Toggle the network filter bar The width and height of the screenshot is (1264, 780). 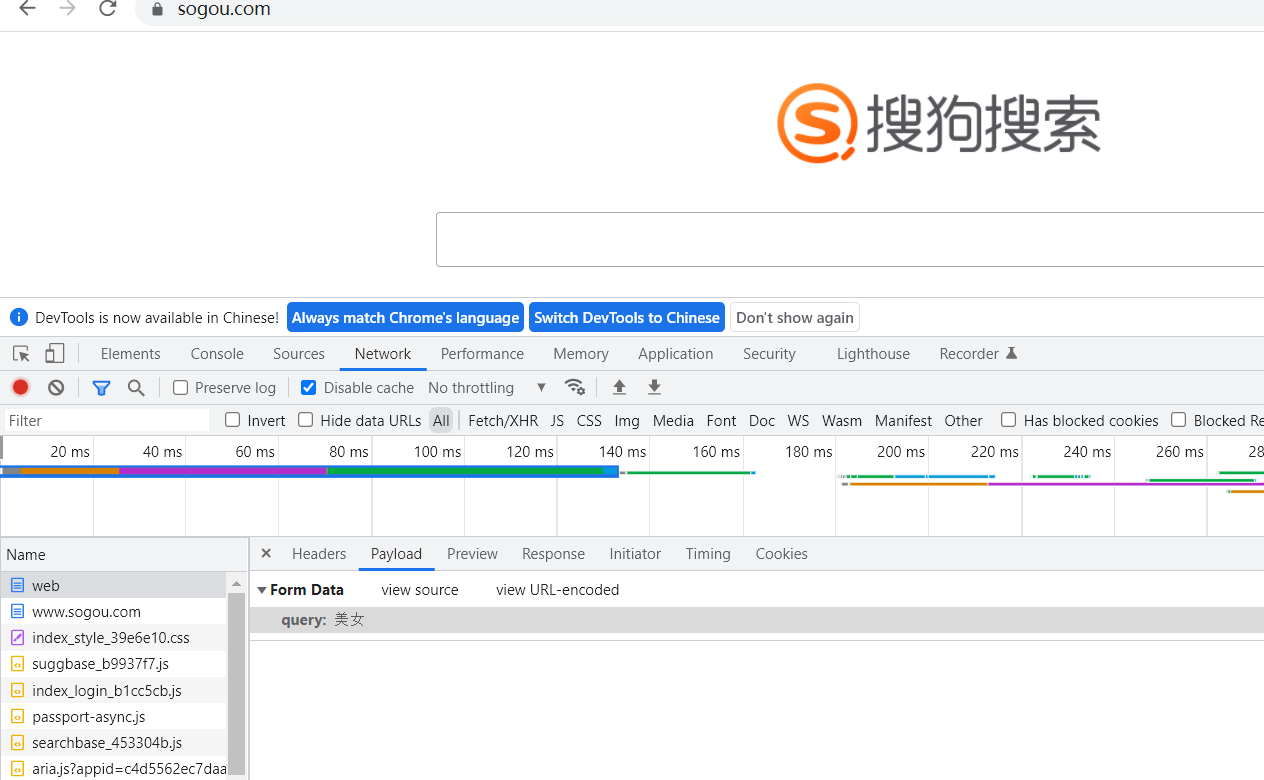pos(101,388)
